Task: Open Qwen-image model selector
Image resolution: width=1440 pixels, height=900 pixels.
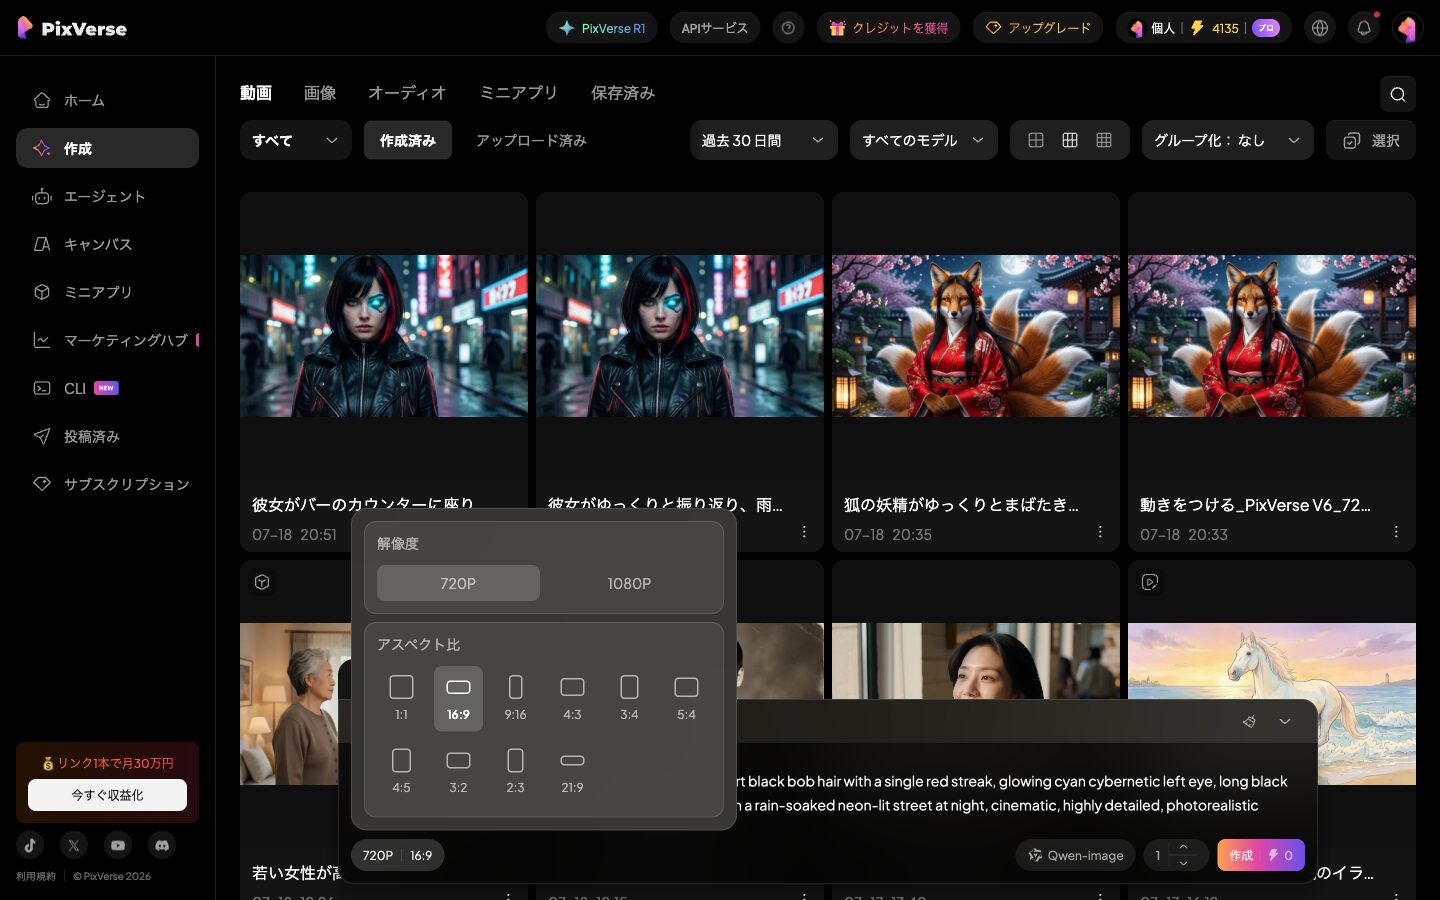Action: (x=1076, y=855)
